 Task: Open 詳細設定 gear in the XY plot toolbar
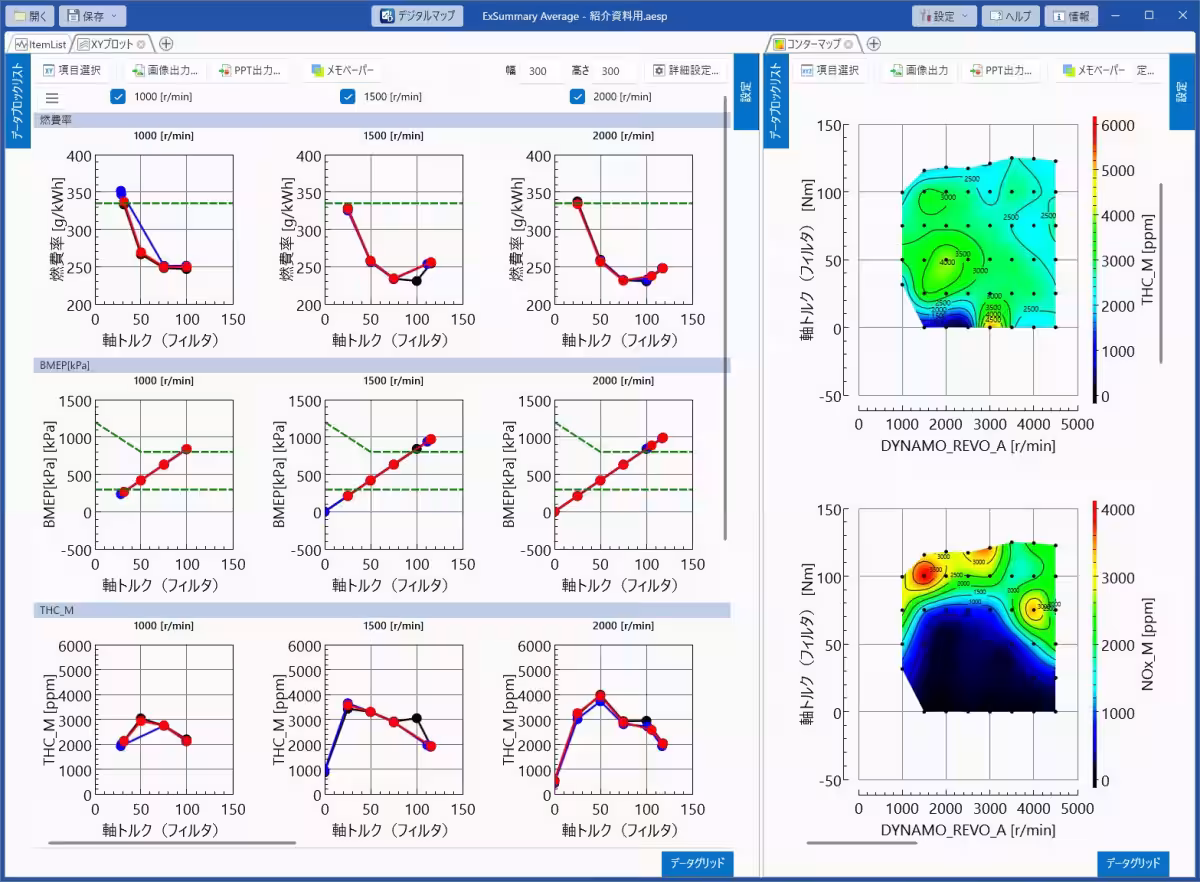686,71
